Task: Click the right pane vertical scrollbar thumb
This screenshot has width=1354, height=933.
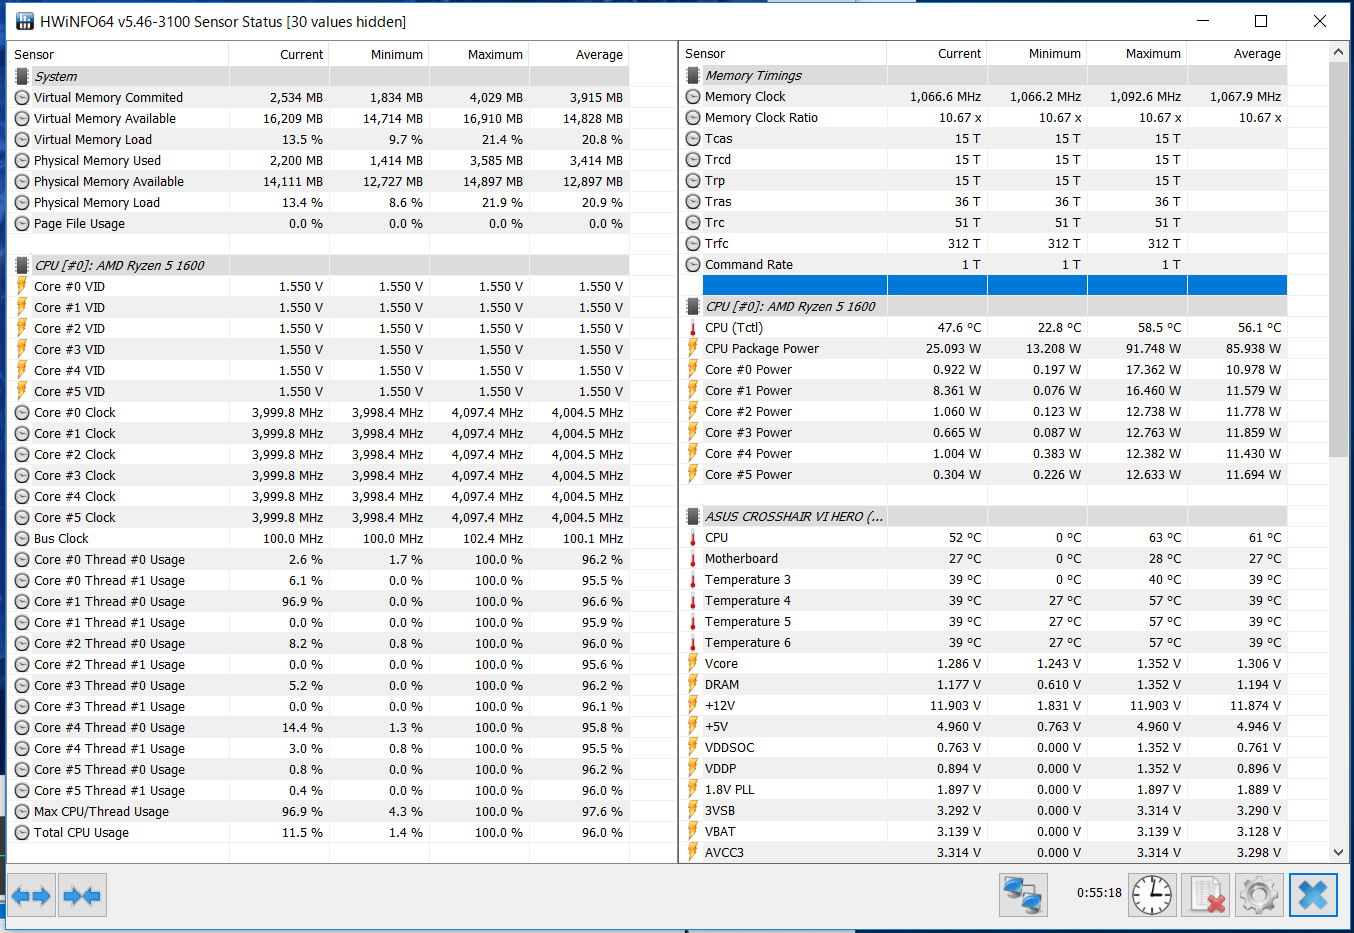Action: click(x=1338, y=259)
